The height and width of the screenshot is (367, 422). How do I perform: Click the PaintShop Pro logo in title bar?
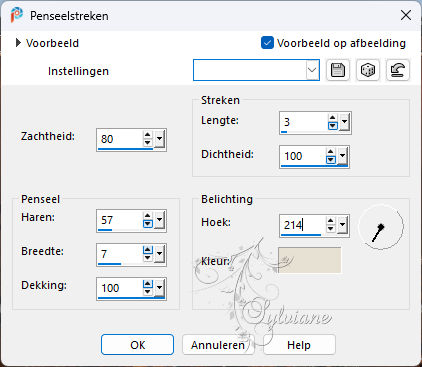click(x=16, y=15)
